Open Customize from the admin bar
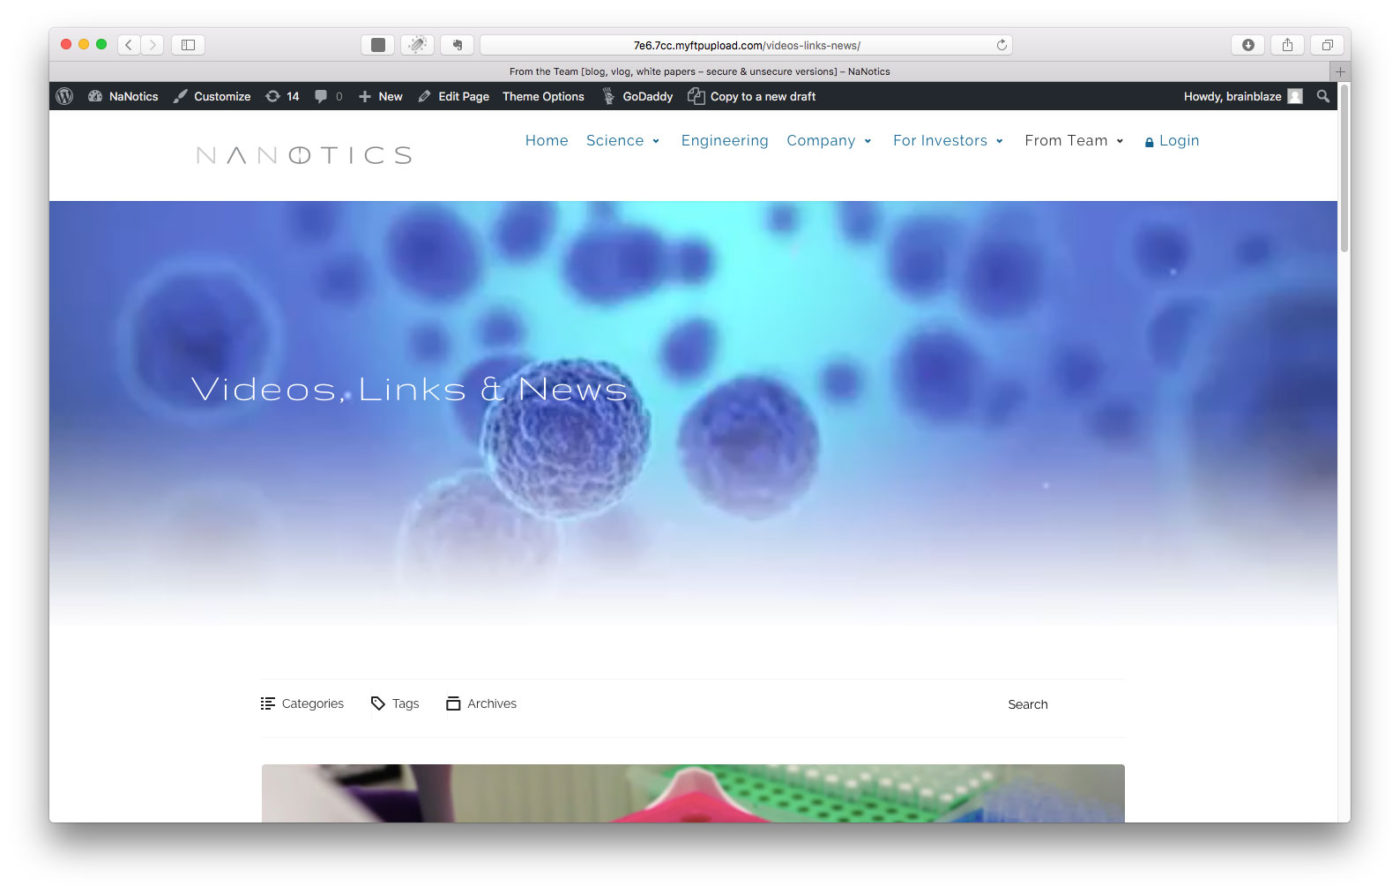1400x893 pixels. coord(212,96)
